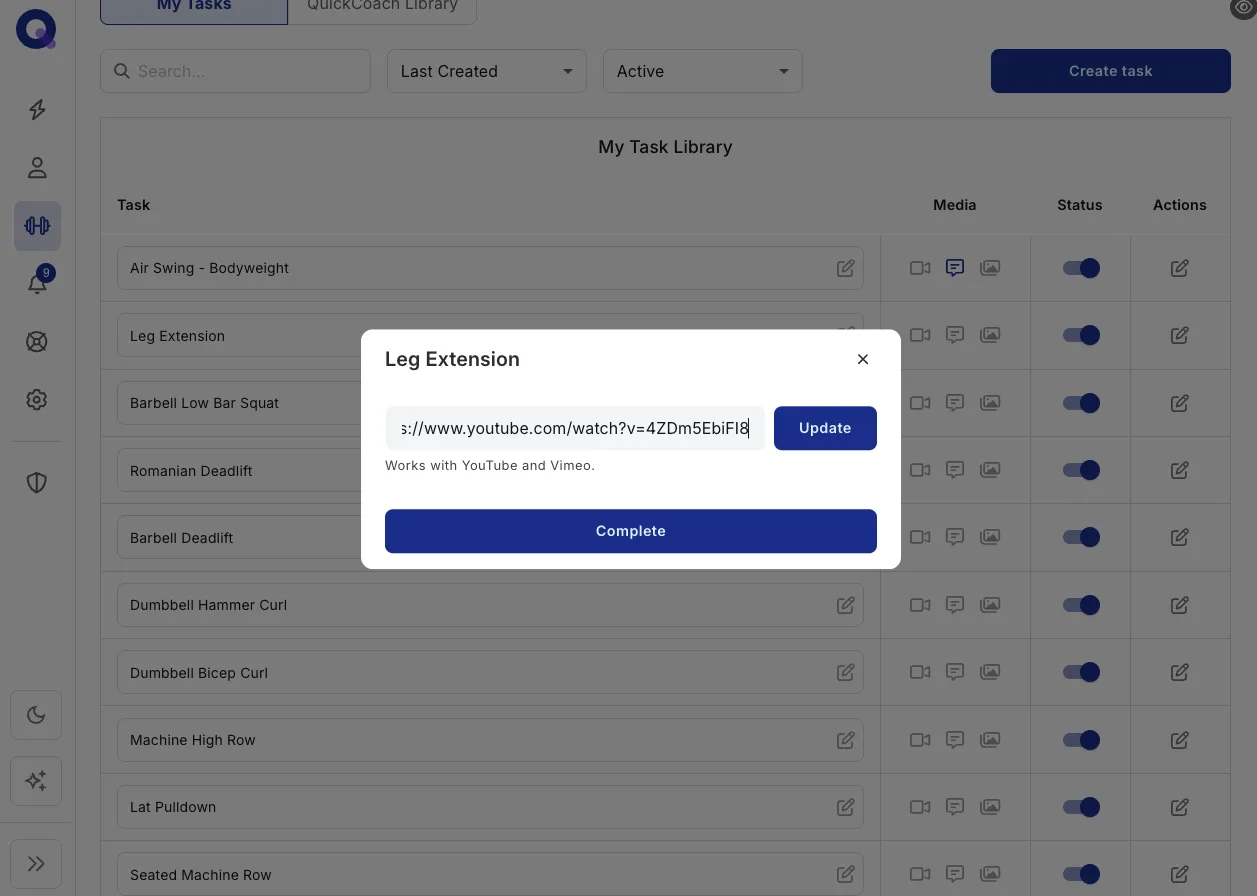Open video media for Leg Extension row
This screenshot has height=896, width=1257.
(x=920, y=335)
